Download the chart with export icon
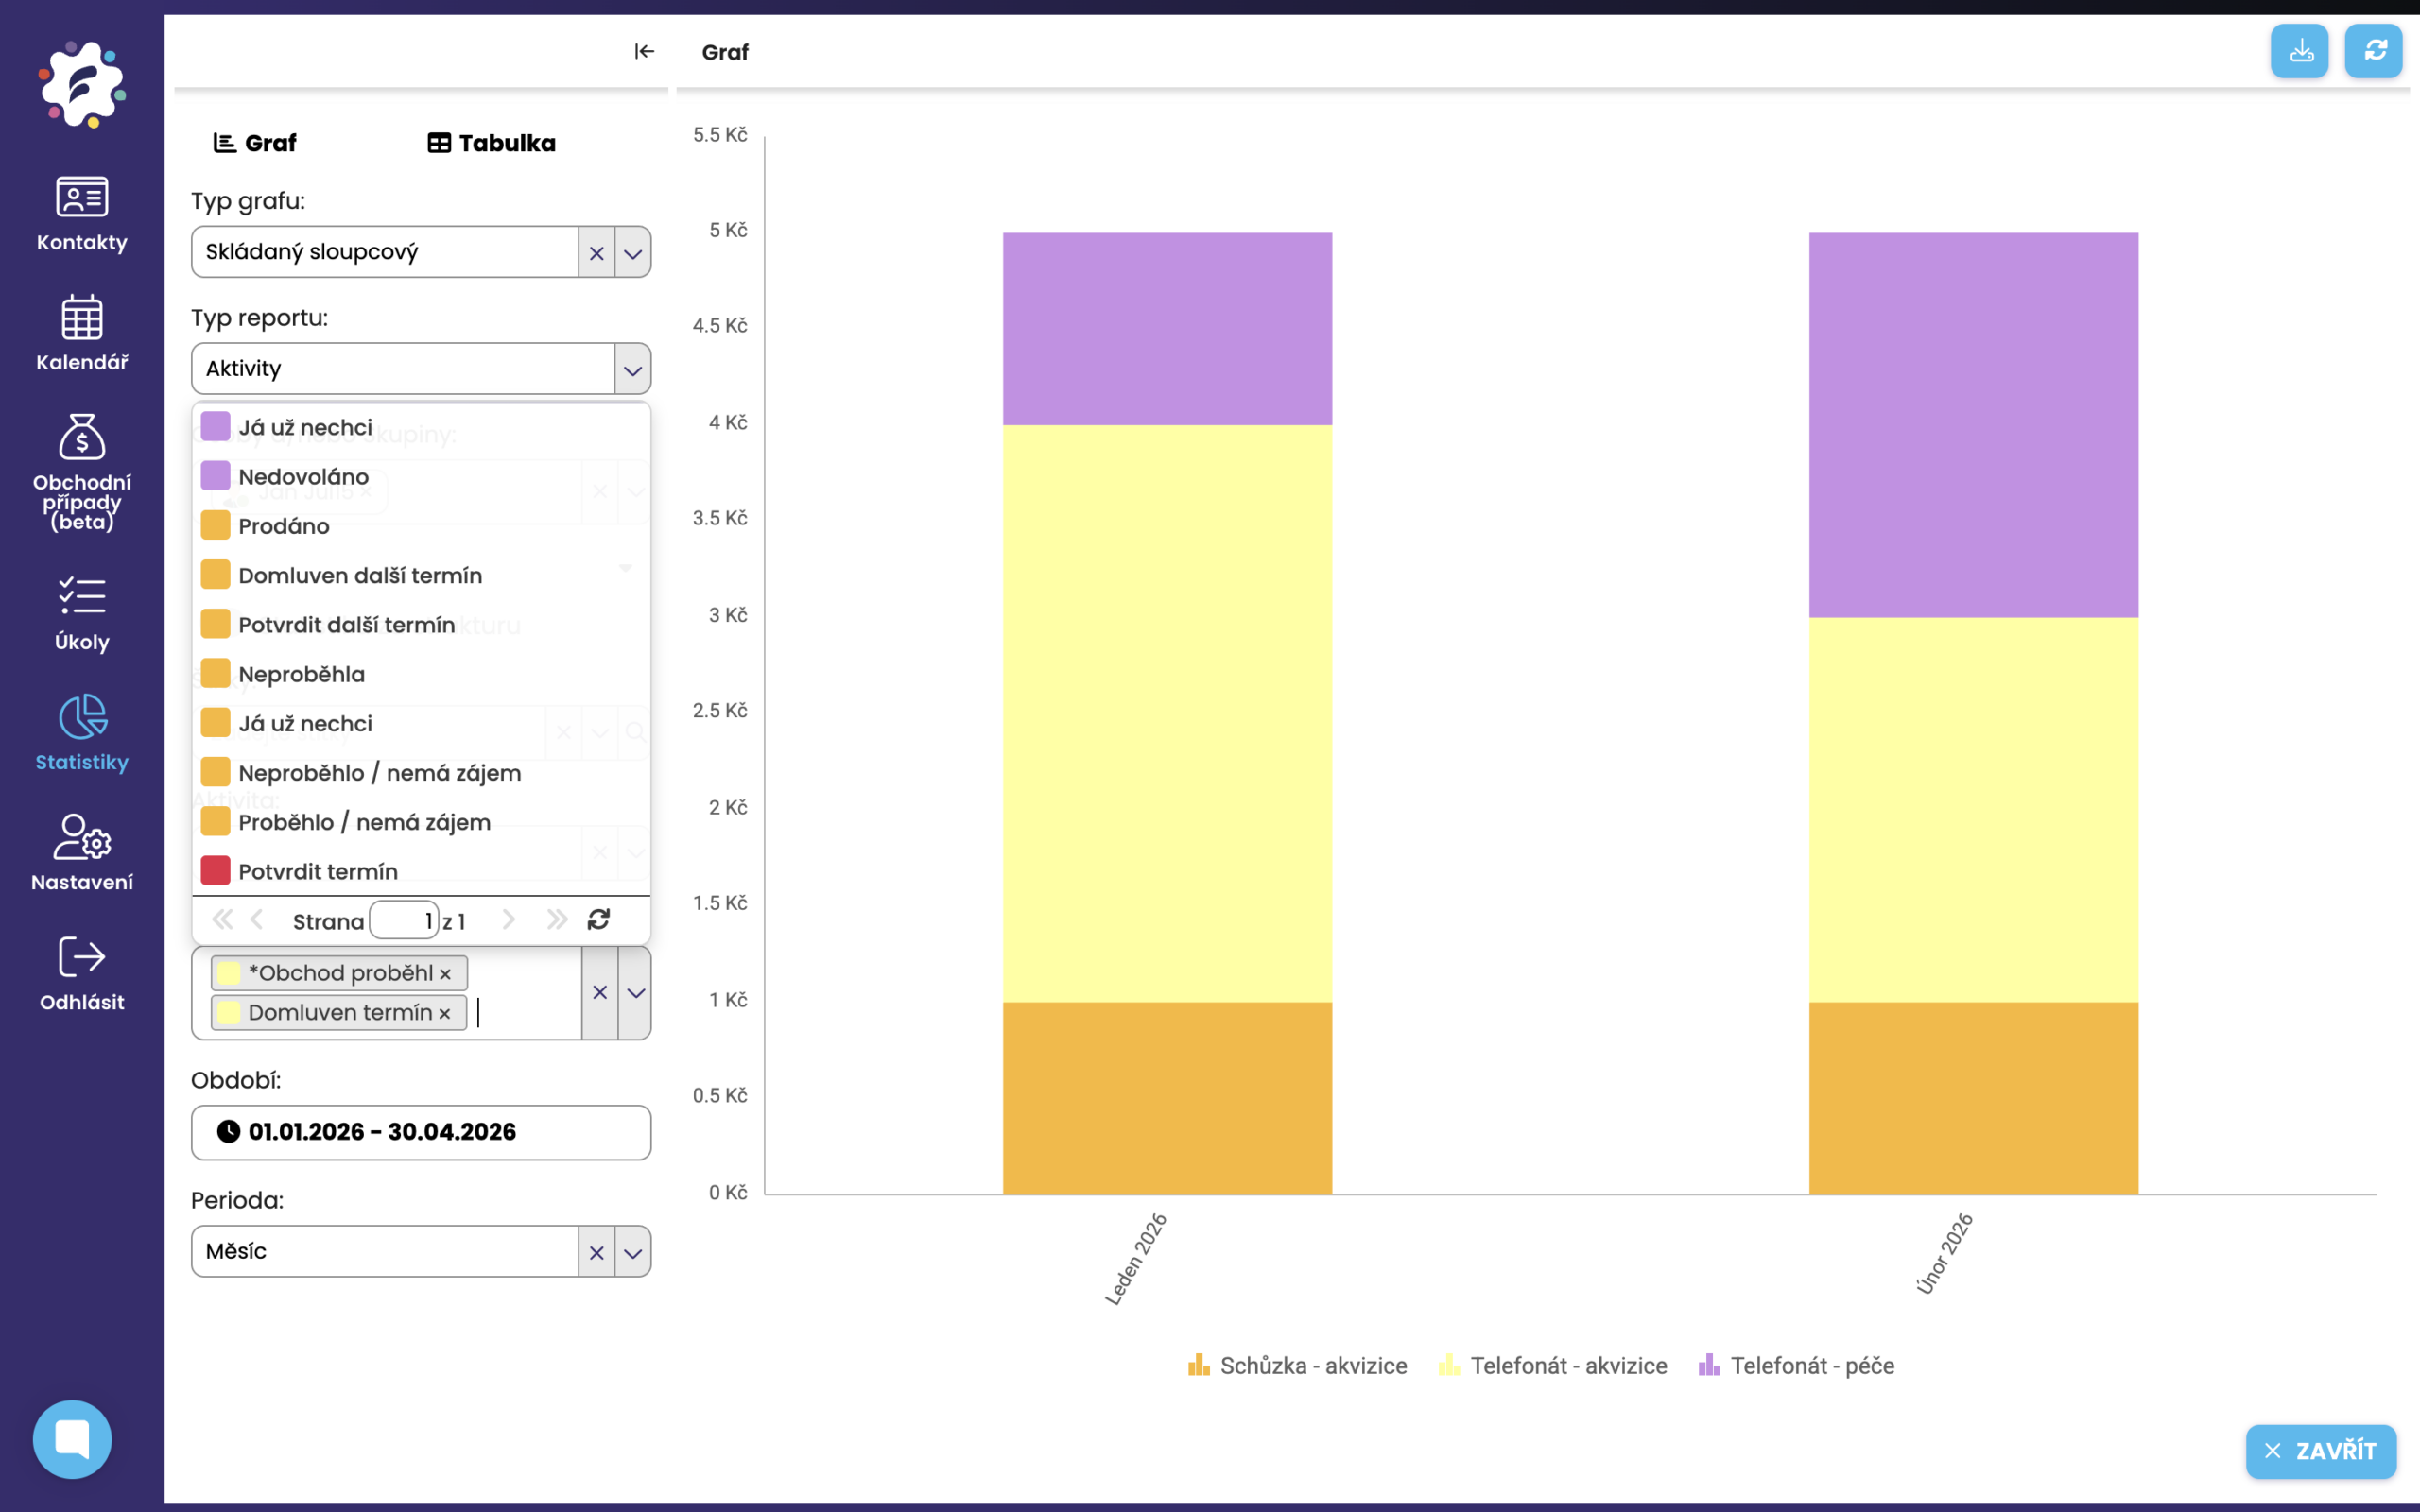 point(2300,51)
